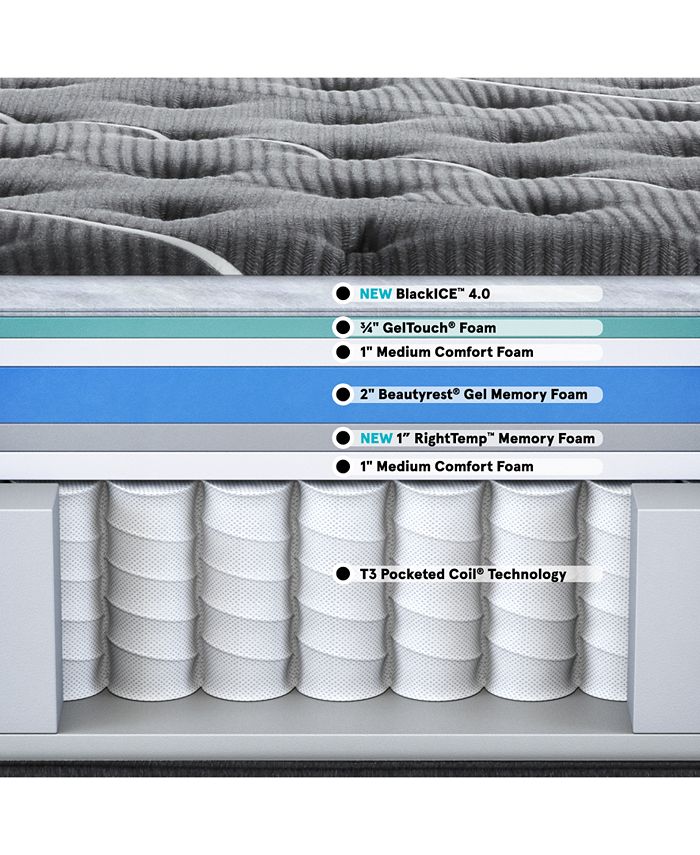The width and height of the screenshot is (700, 855).
Task: Select the upper 1" Medium Comfort Foam label
Action: [446, 352]
